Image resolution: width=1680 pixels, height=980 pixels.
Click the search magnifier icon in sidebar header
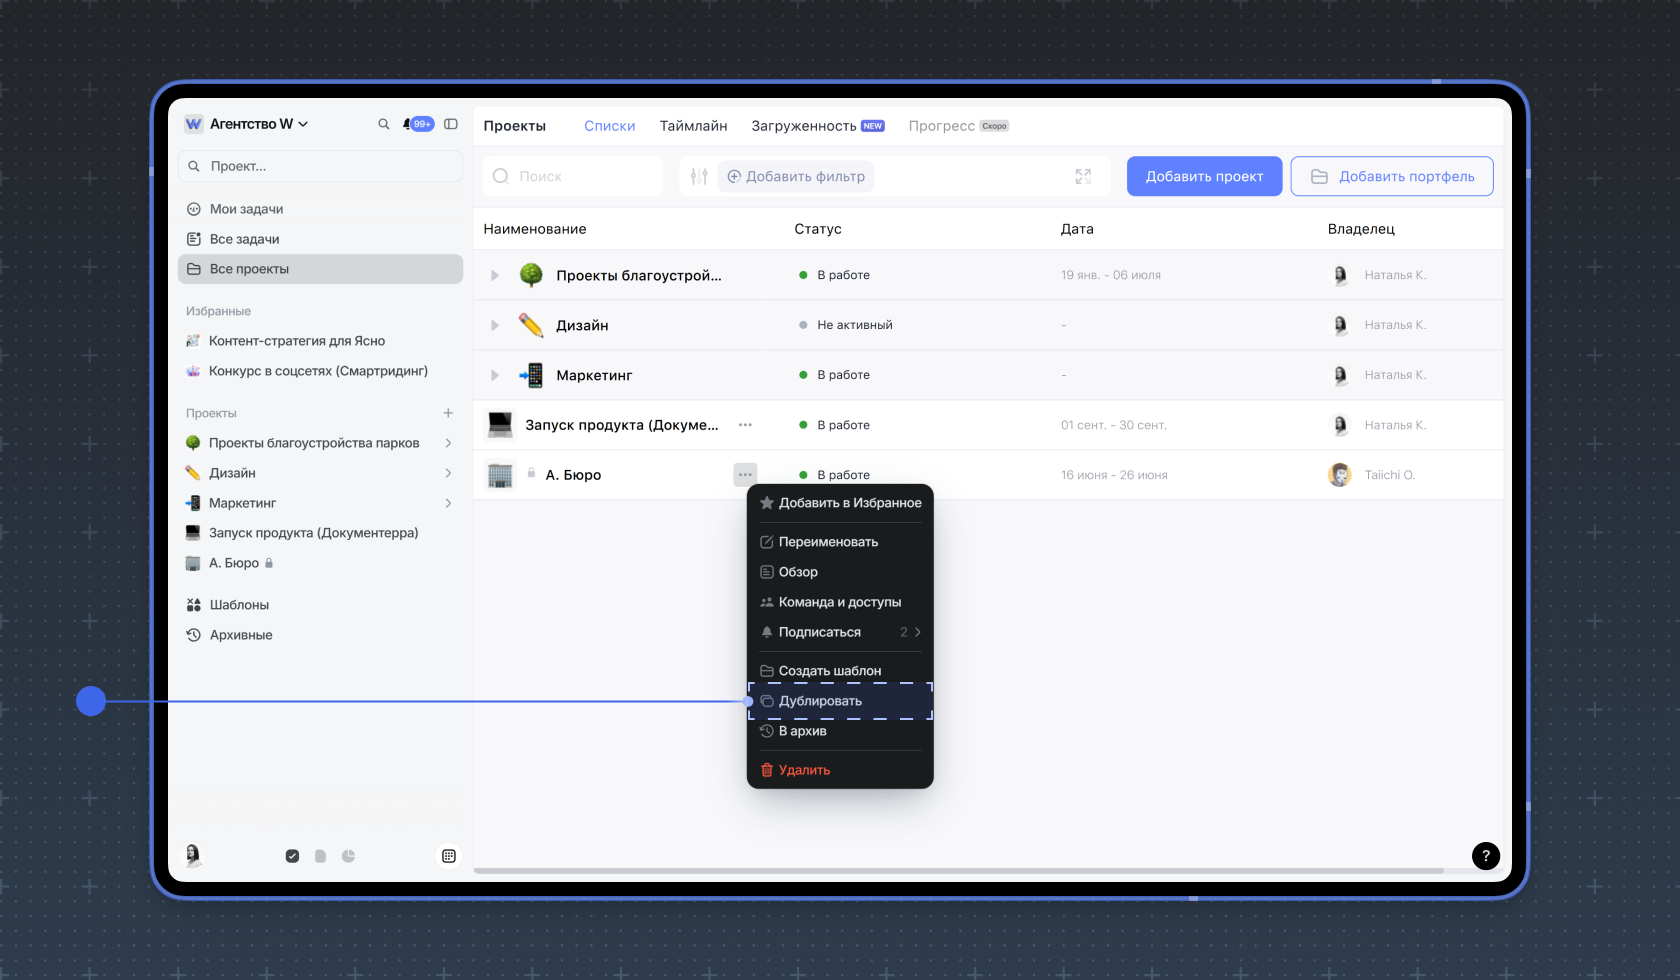tap(383, 124)
